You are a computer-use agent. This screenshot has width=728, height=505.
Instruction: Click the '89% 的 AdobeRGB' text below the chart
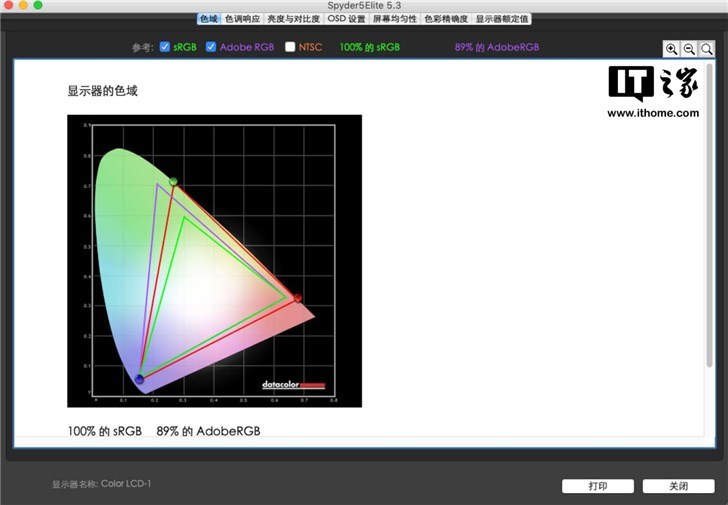pos(208,431)
